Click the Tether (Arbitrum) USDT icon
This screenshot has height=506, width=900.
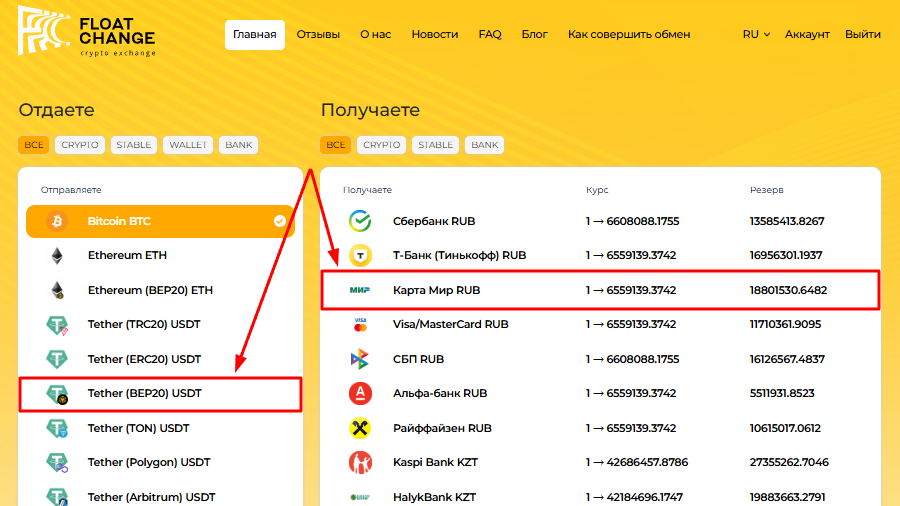57,497
